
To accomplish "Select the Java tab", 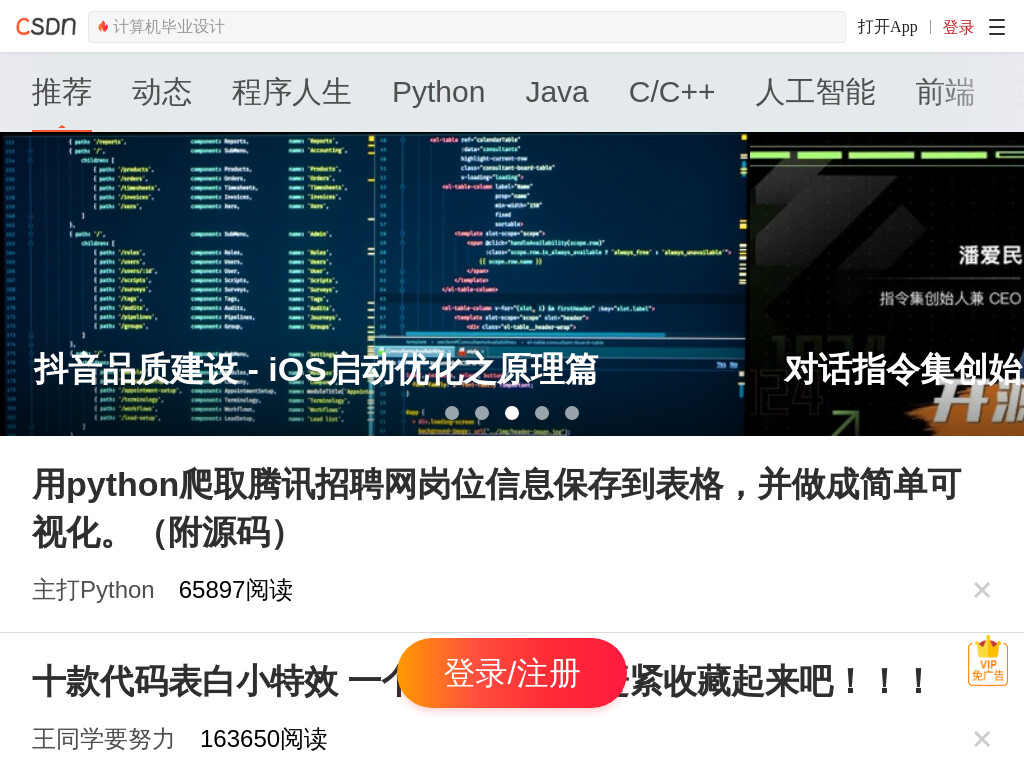I will pyautogui.click(x=556, y=92).
